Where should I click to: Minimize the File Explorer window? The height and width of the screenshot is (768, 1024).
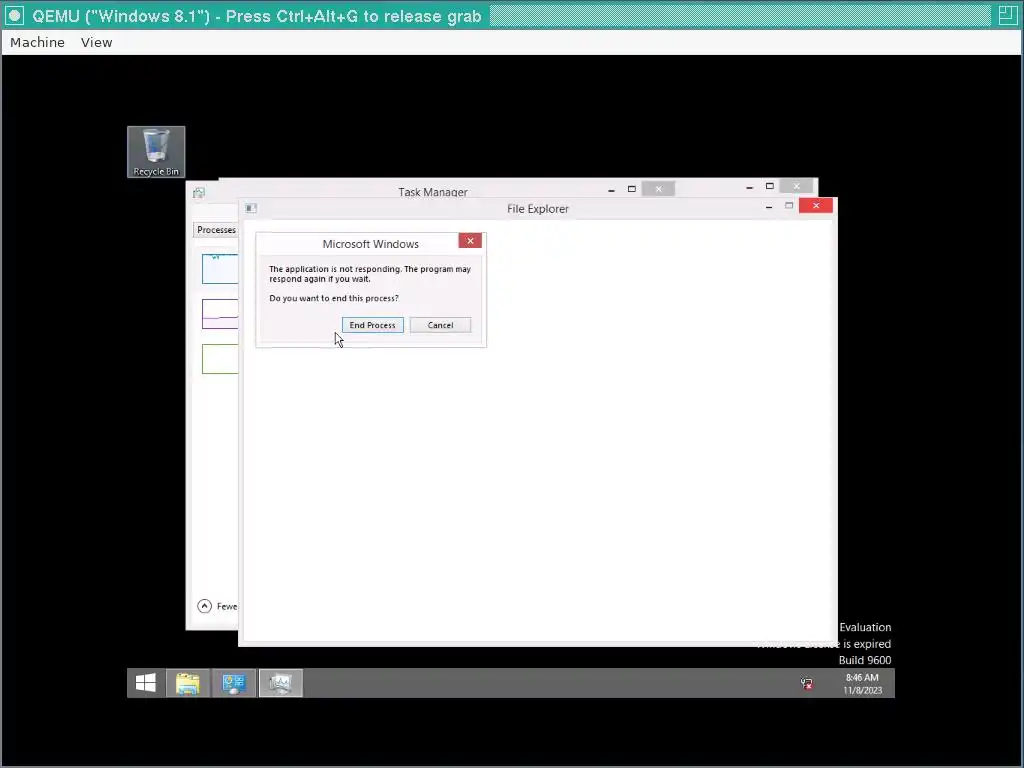point(769,206)
